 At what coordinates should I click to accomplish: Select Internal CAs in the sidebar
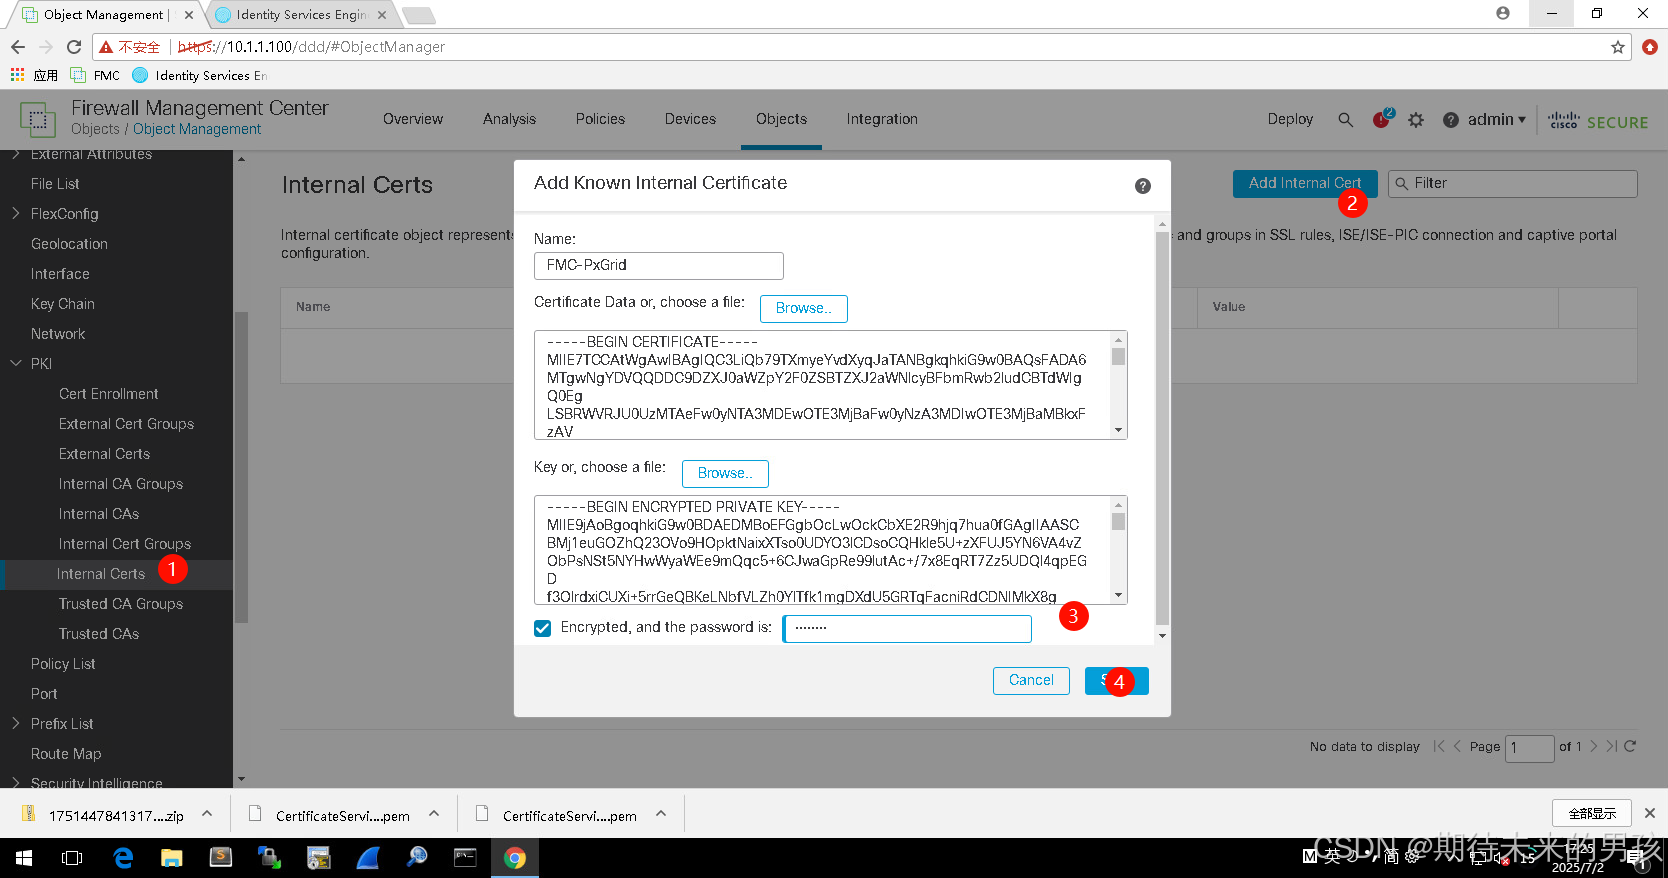(99, 514)
